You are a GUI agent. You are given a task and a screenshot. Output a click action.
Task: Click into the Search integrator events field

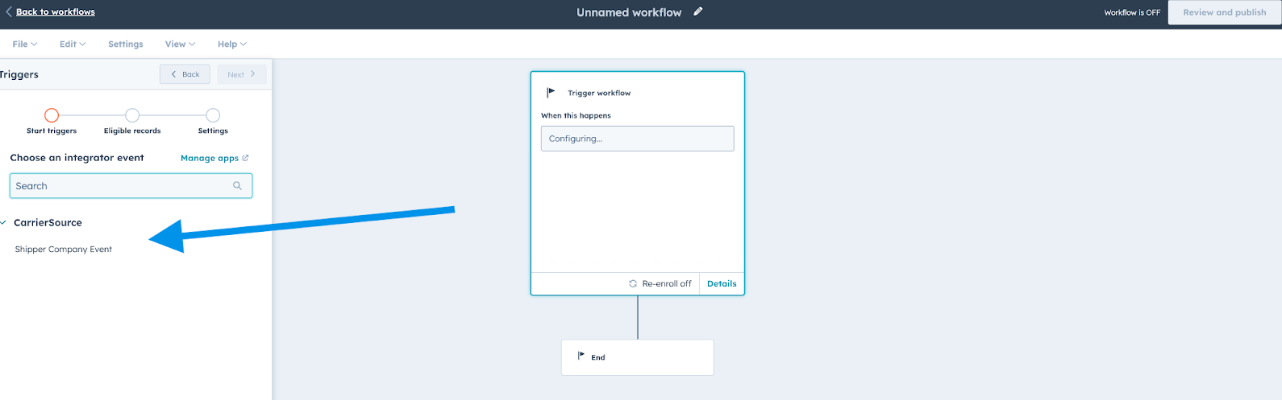(131, 186)
